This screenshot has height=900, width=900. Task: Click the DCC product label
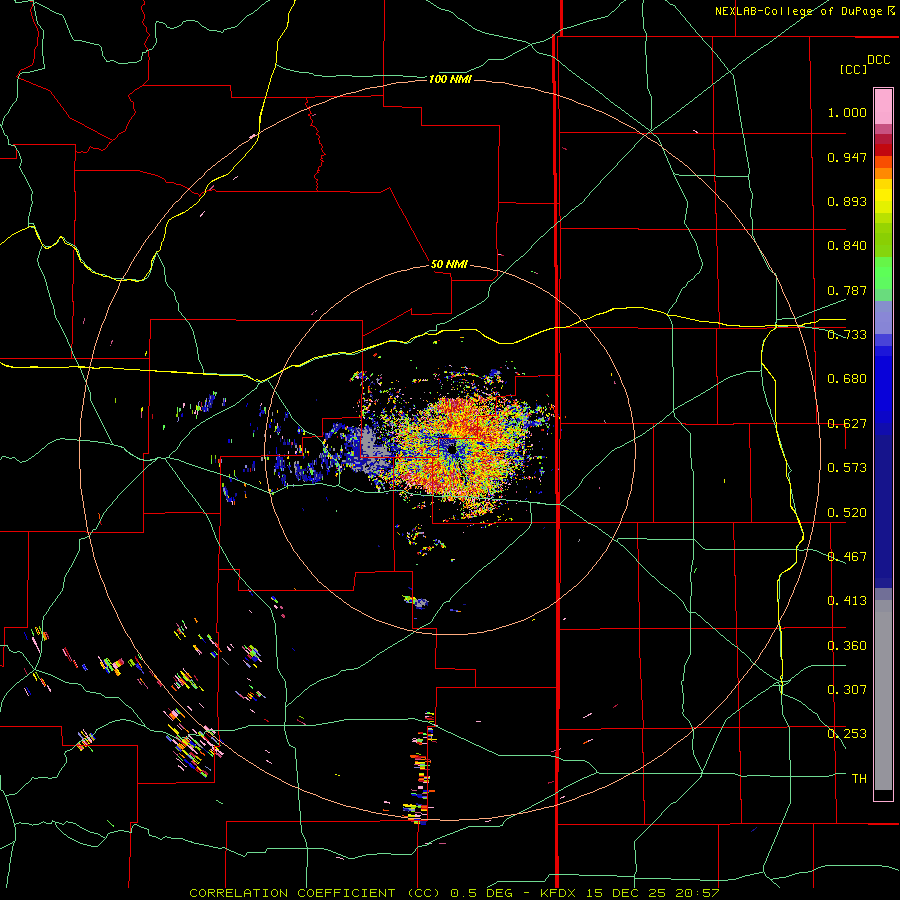point(878,60)
